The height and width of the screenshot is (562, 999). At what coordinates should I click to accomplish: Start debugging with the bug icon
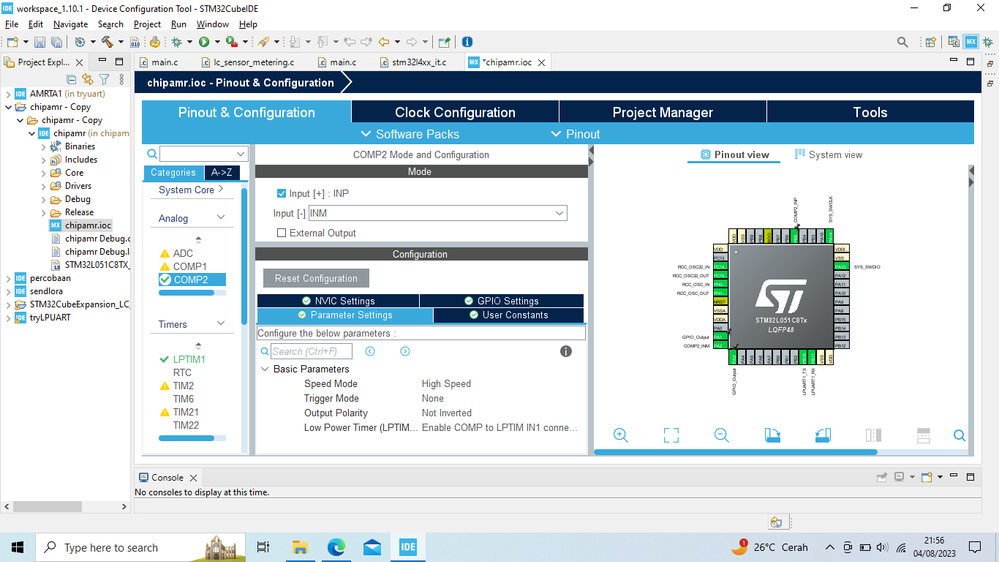(x=177, y=42)
